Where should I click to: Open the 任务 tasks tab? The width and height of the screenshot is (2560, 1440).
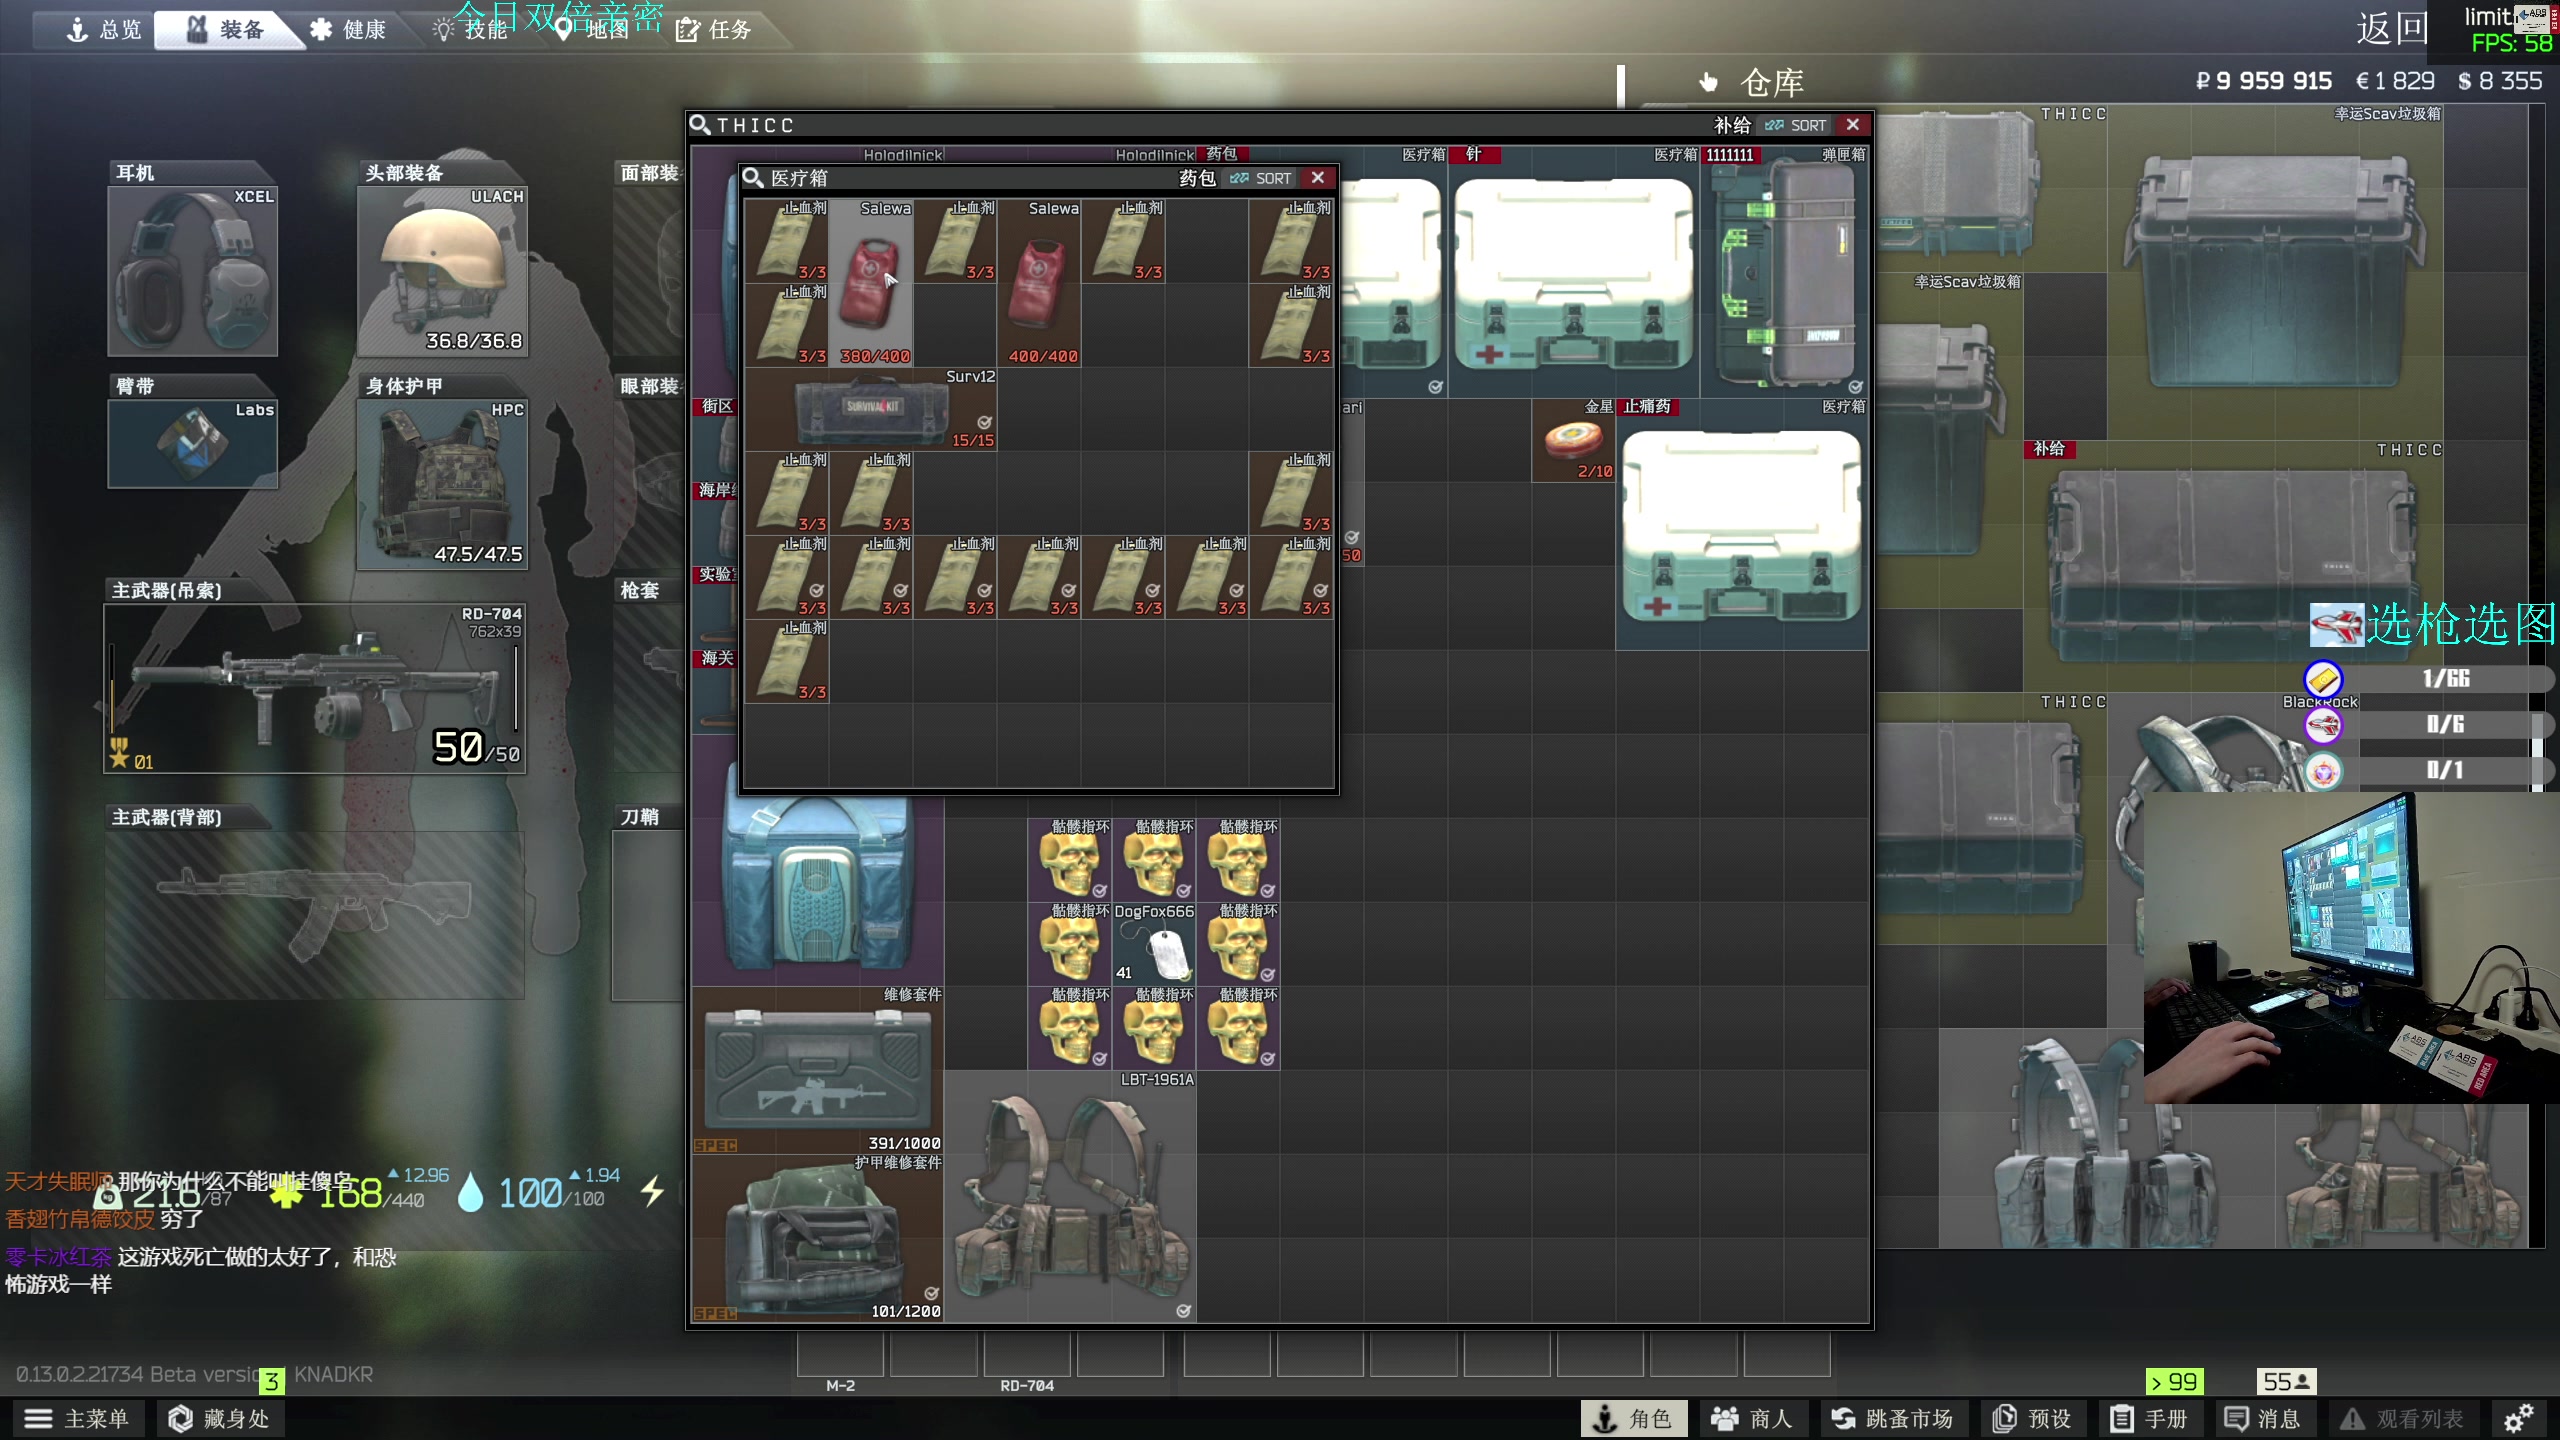[x=714, y=29]
